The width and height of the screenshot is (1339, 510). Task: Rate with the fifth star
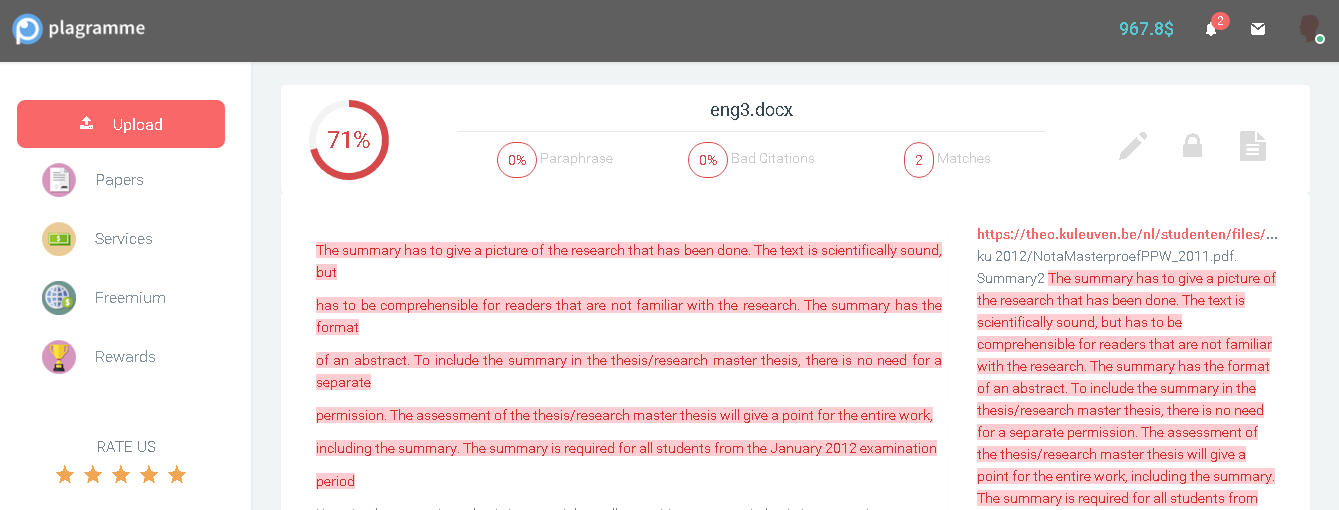[x=177, y=475]
